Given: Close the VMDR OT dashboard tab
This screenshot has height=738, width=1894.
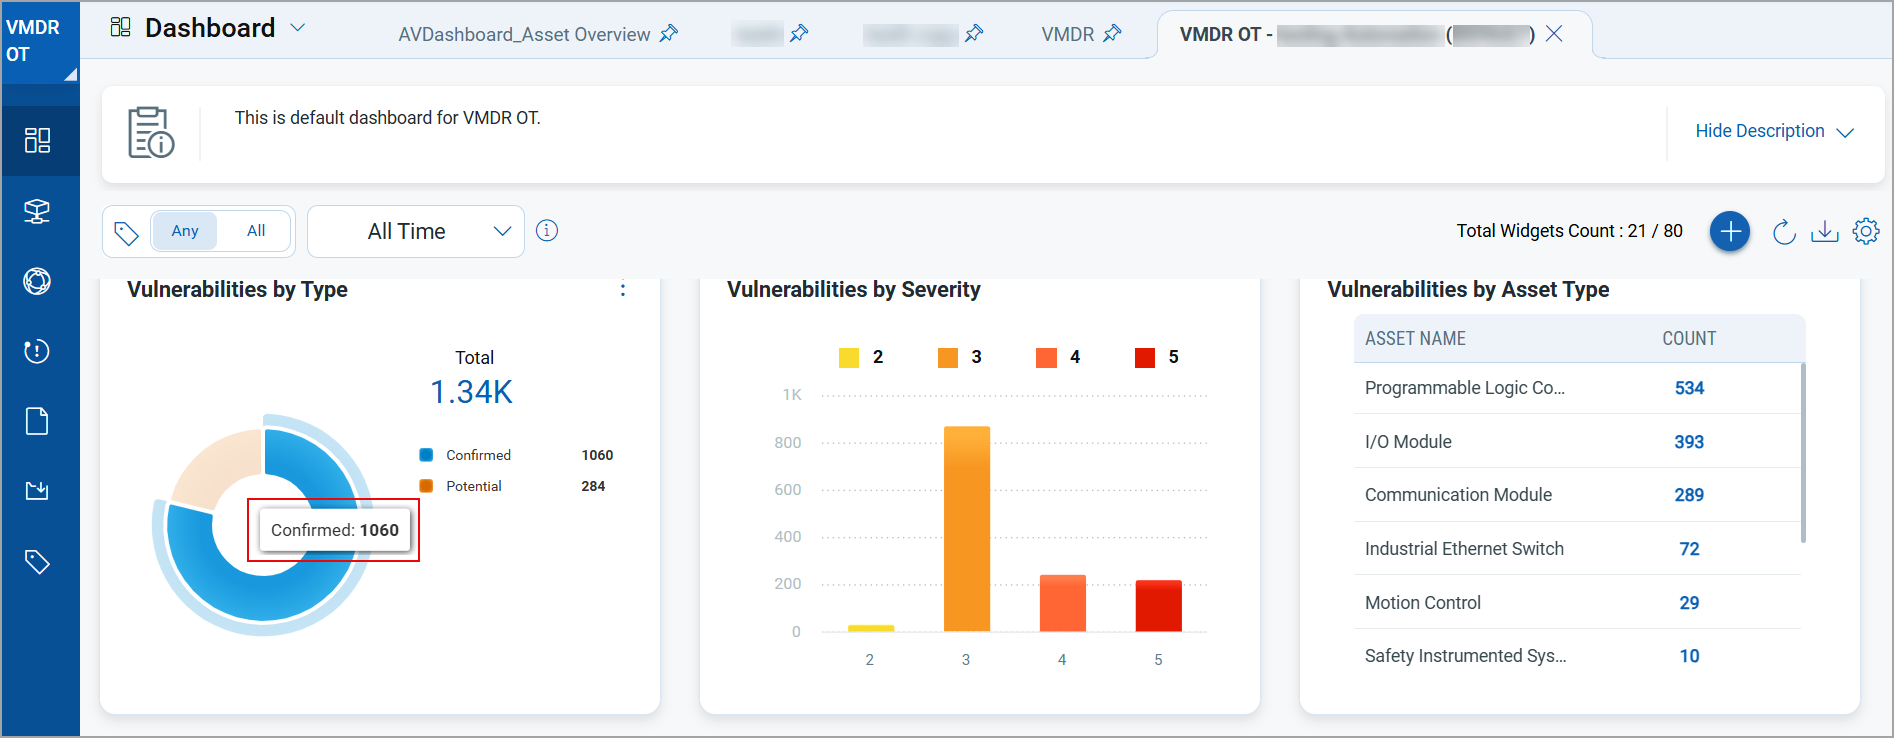Looking at the screenshot, I should coord(1554,34).
